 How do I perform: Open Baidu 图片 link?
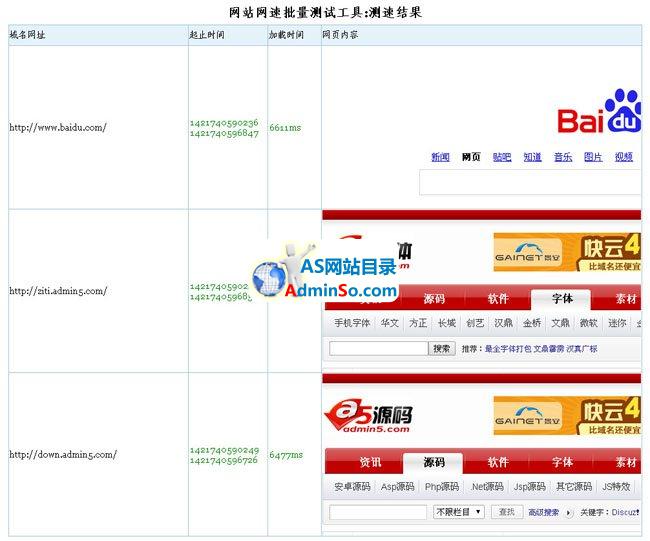click(593, 157)
